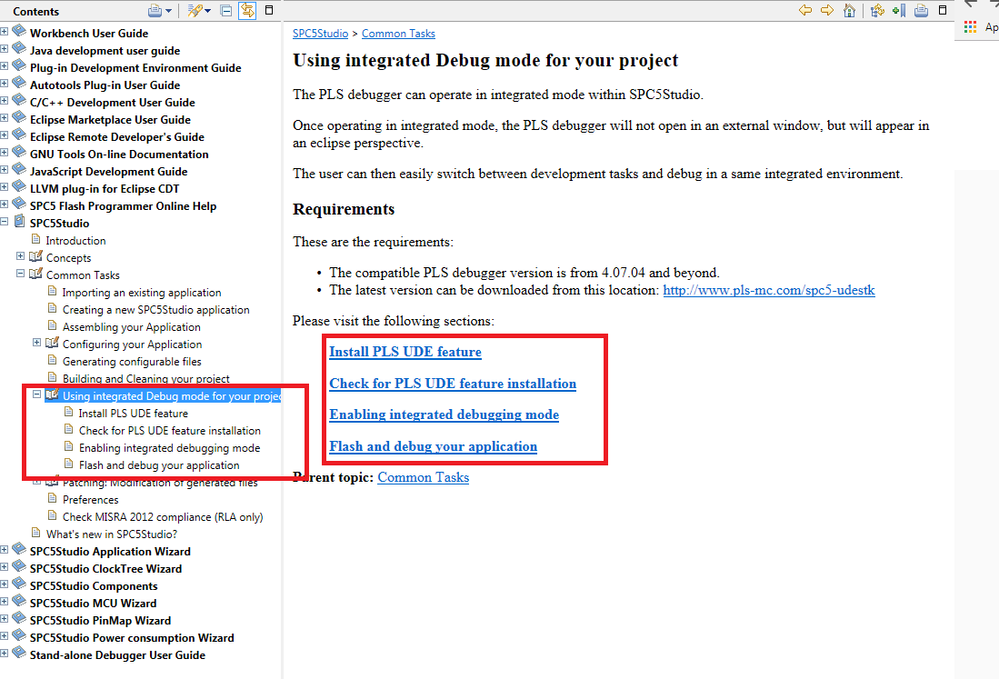999x679 pixels.
Task: Expand GNU Tools On-line Documentation node
Action: click(x=4, y=152)
